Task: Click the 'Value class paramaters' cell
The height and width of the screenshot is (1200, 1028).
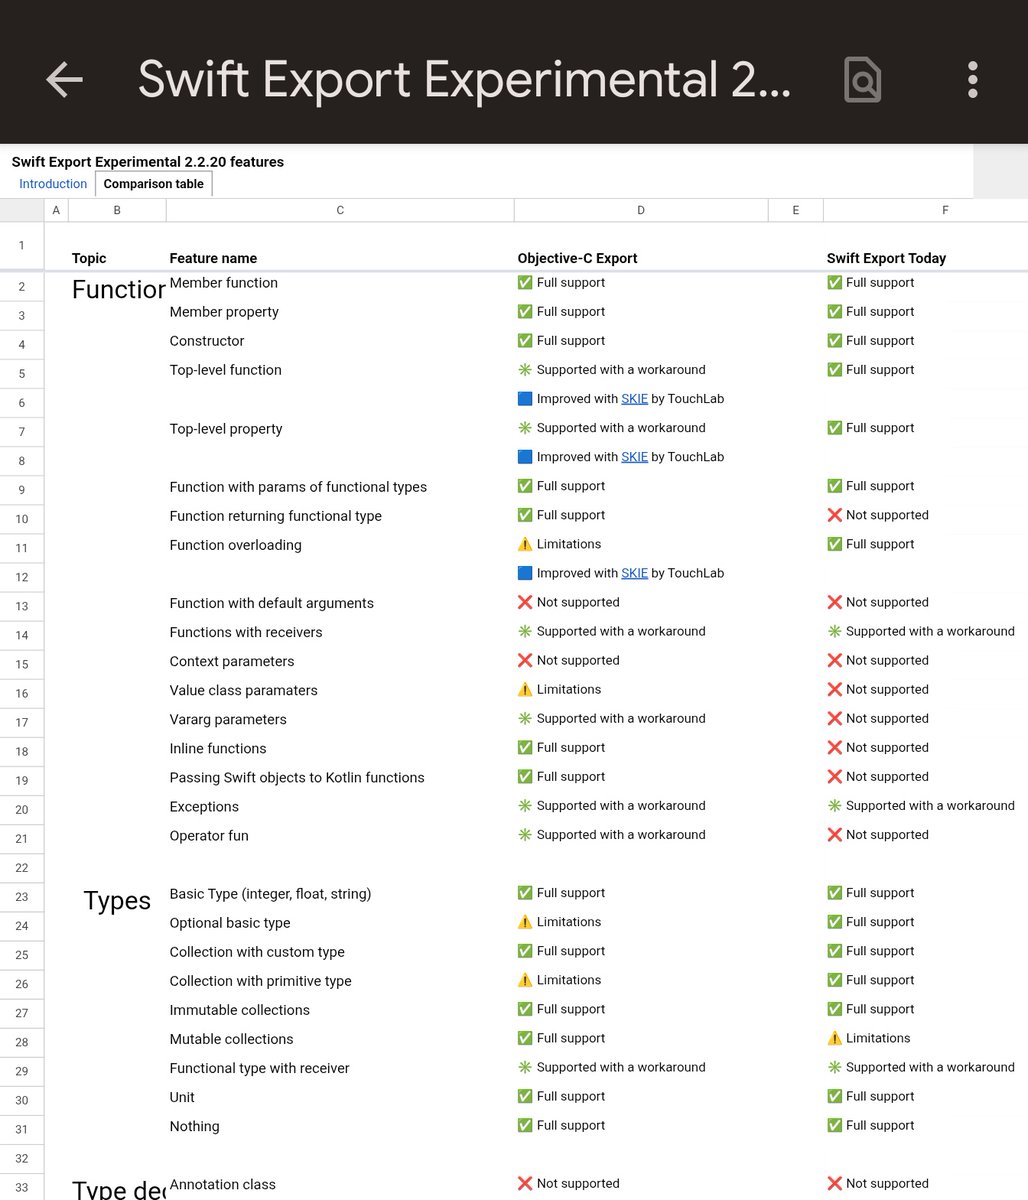Action: [x=244, y=690]
